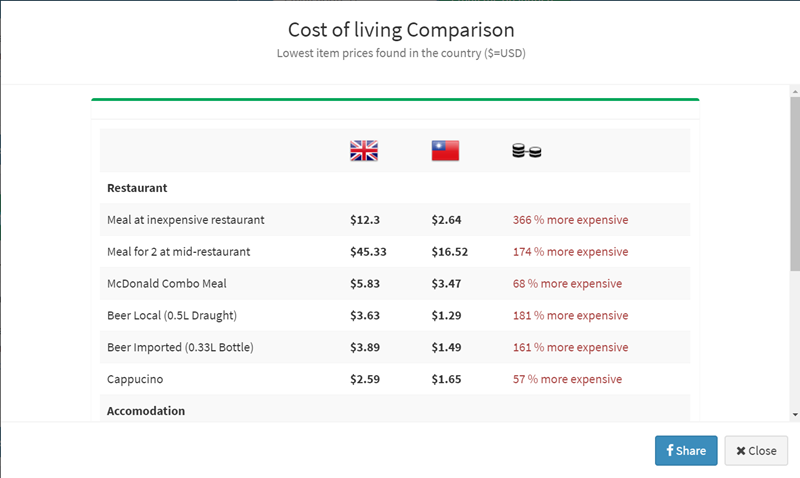This screenshot has width=800, height=478.
Task: Click the McDonald Combo Meal row label
Action: tap(165, 283)
